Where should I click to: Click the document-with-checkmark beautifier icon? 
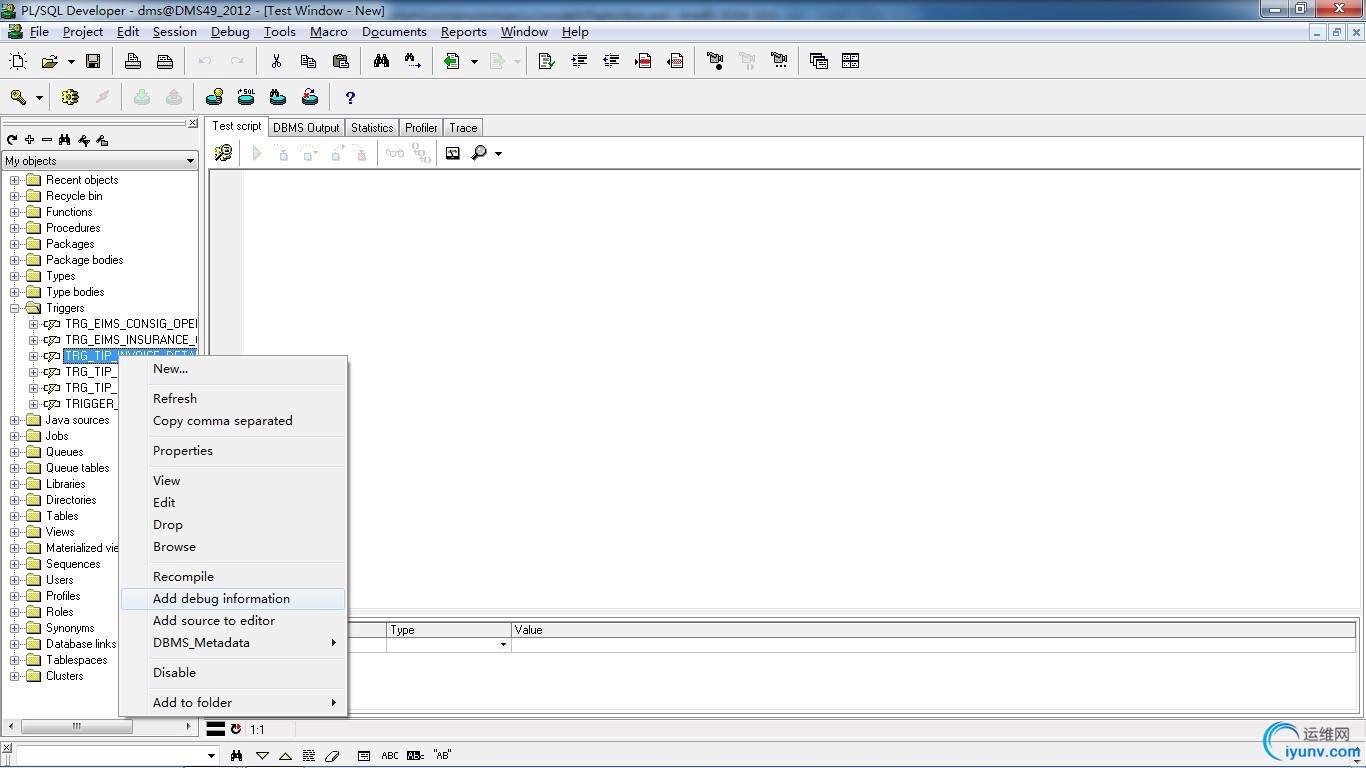tap(546, 61)
